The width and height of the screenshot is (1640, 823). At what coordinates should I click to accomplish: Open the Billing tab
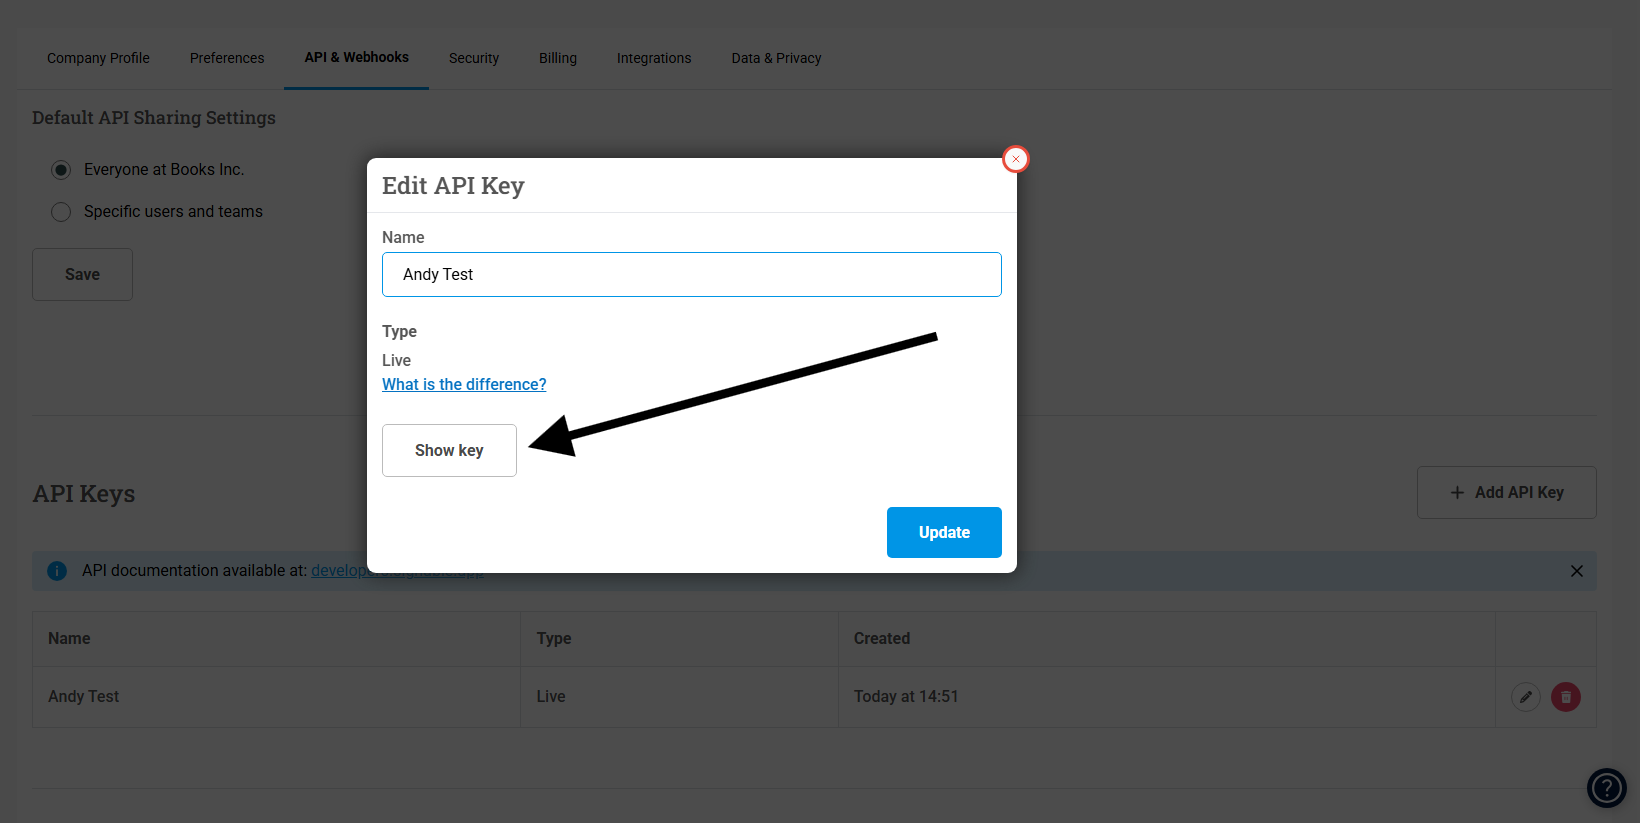[558, 58]
